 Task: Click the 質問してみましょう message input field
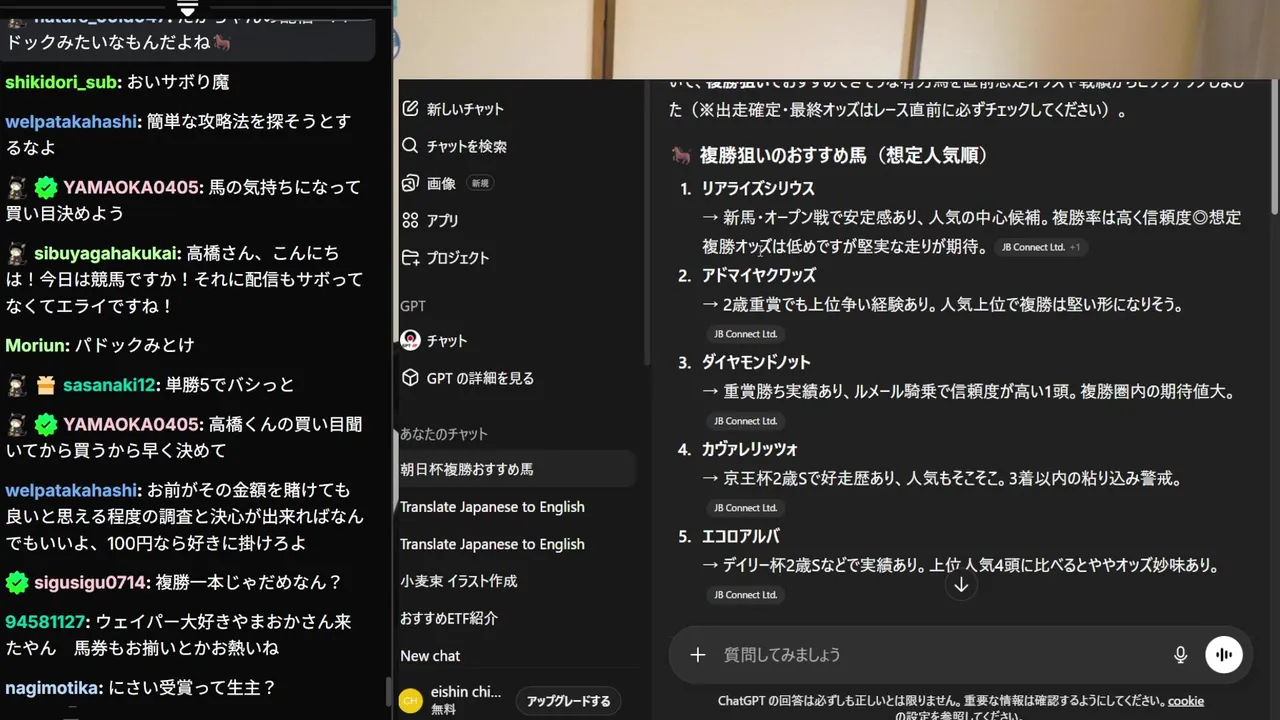940,655
